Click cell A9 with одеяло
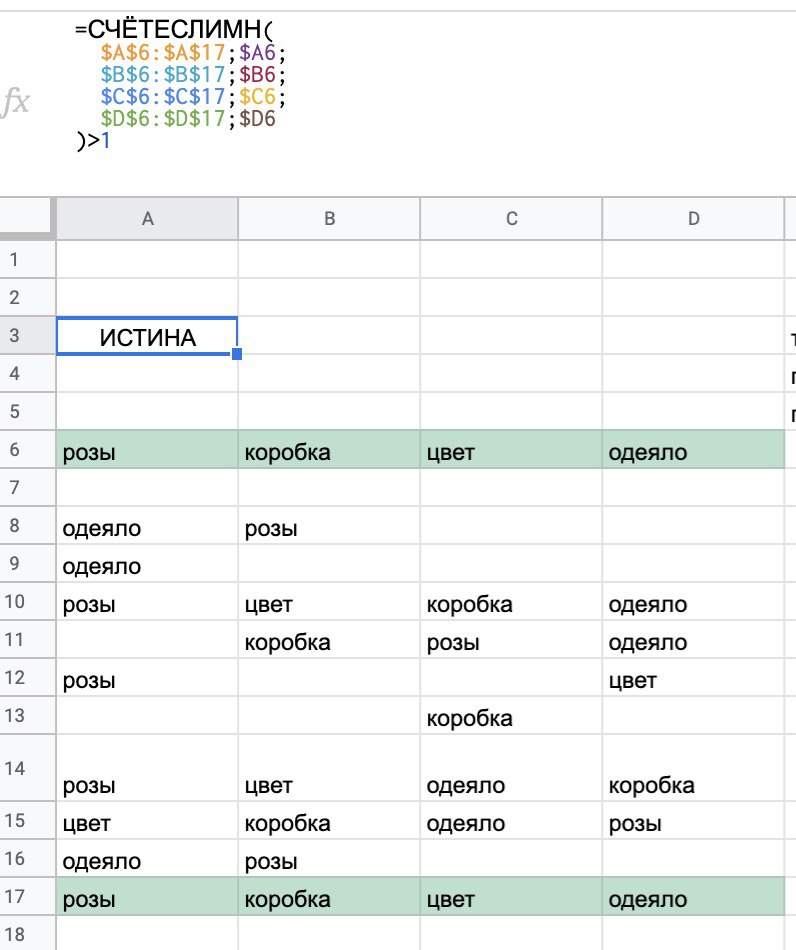 (147, 563)
